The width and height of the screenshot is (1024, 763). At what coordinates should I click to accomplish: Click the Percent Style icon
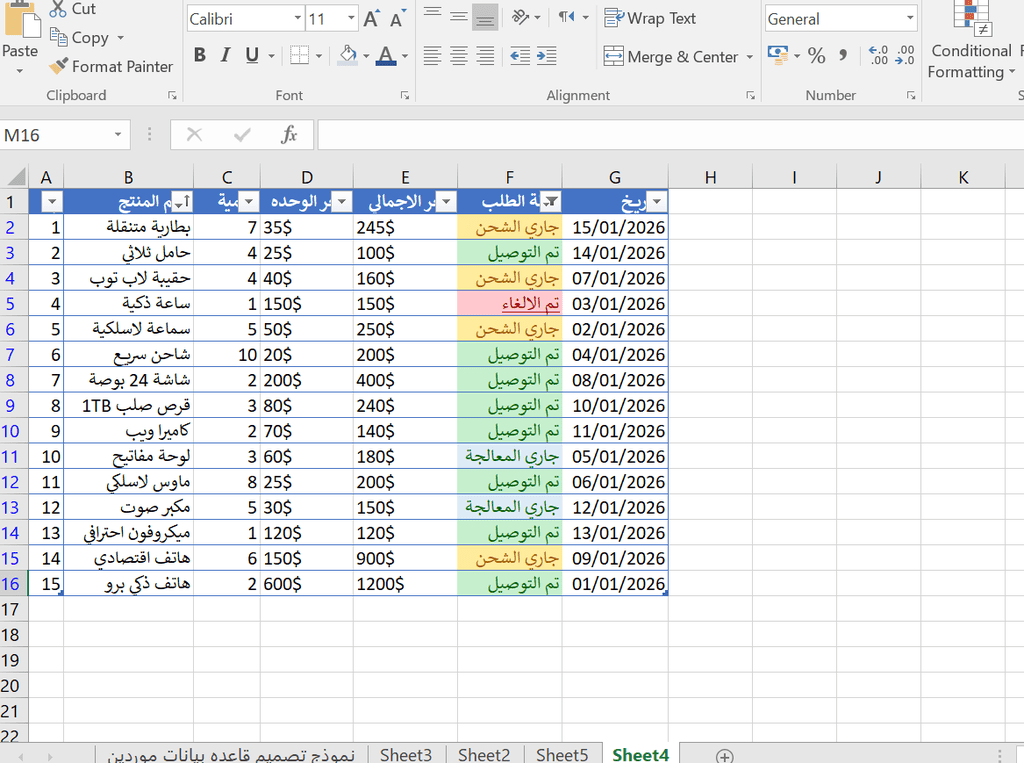[817, 56]
